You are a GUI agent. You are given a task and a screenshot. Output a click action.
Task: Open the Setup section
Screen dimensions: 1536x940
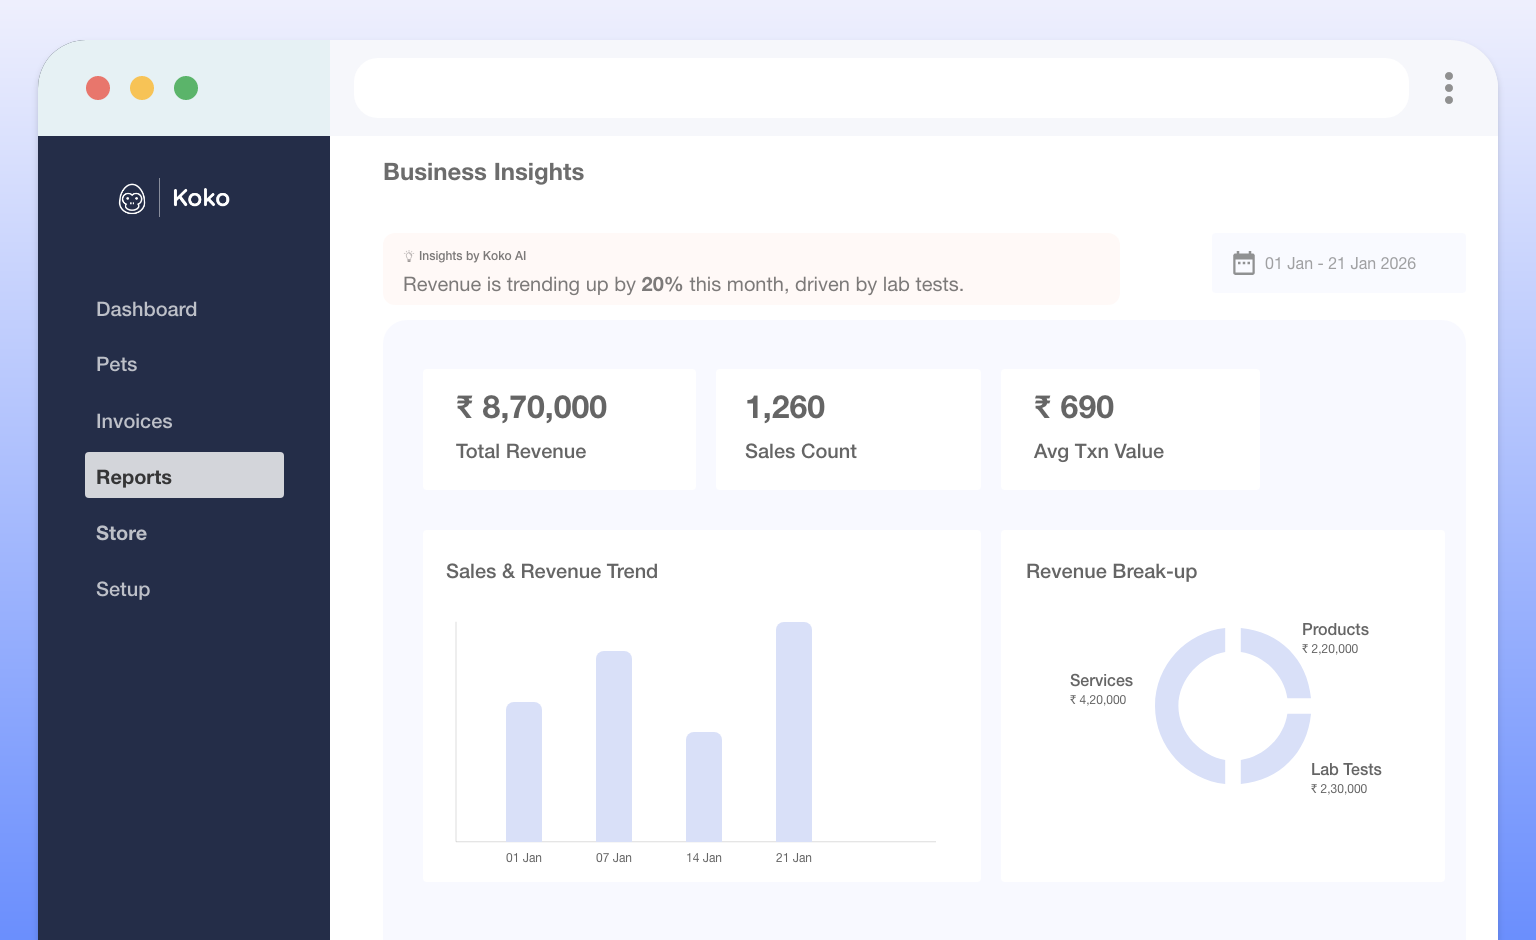pyautogui.click(x=123, y=589)
